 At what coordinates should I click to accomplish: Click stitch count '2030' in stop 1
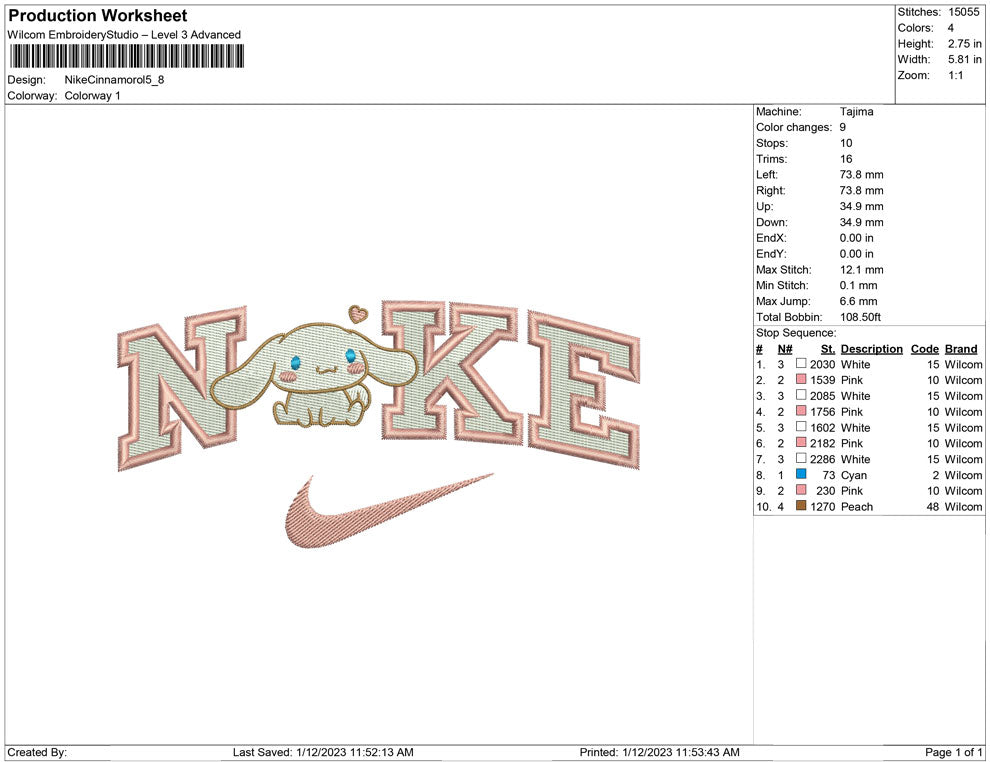(x=822, y=364)
